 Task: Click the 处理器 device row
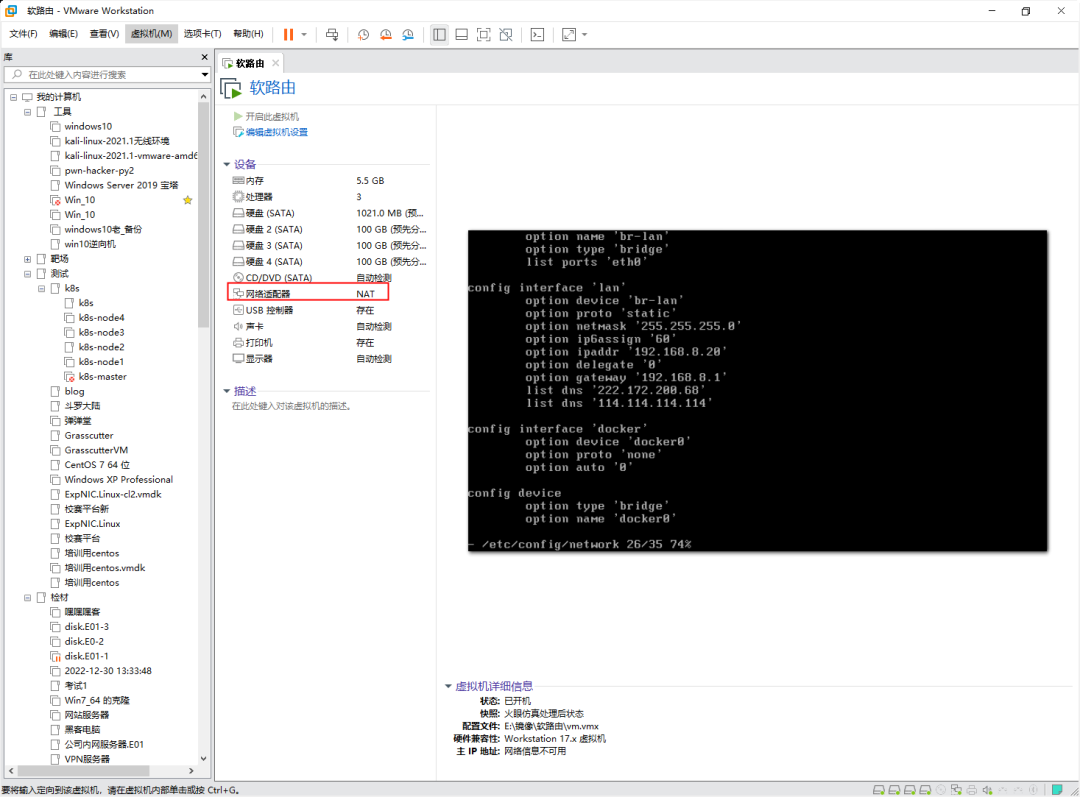coord(329,197)
